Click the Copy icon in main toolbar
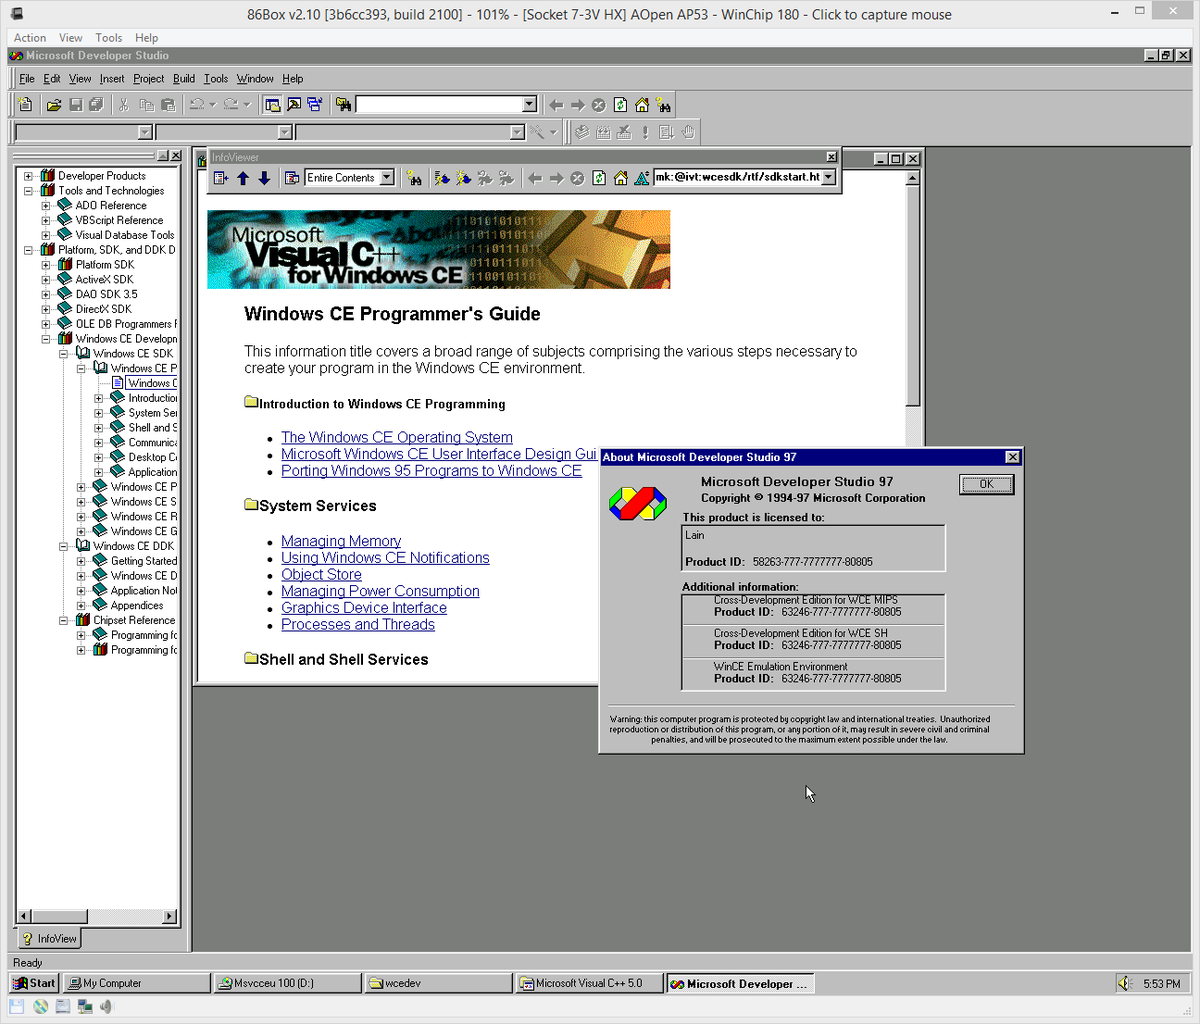The height and width of the screenshot is (1024, 1200). (146, 105)
